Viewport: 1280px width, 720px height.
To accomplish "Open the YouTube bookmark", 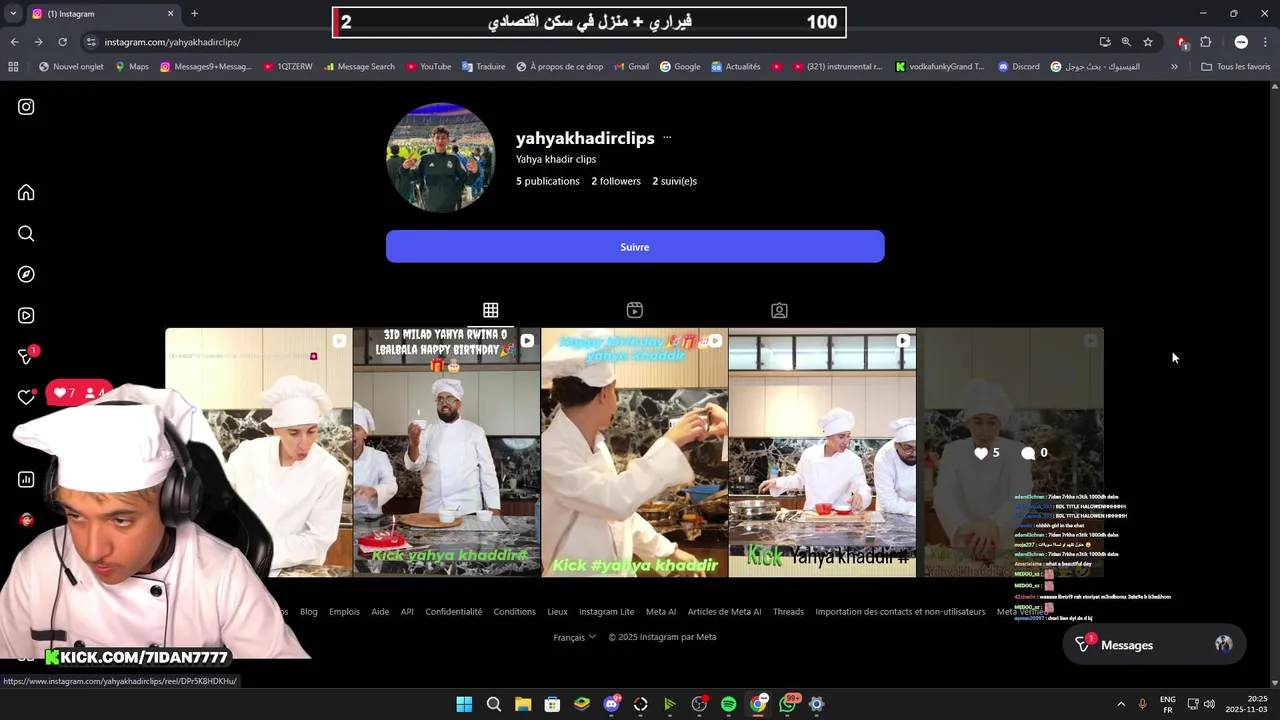I will pyautogui.click(x=429, y=67).
